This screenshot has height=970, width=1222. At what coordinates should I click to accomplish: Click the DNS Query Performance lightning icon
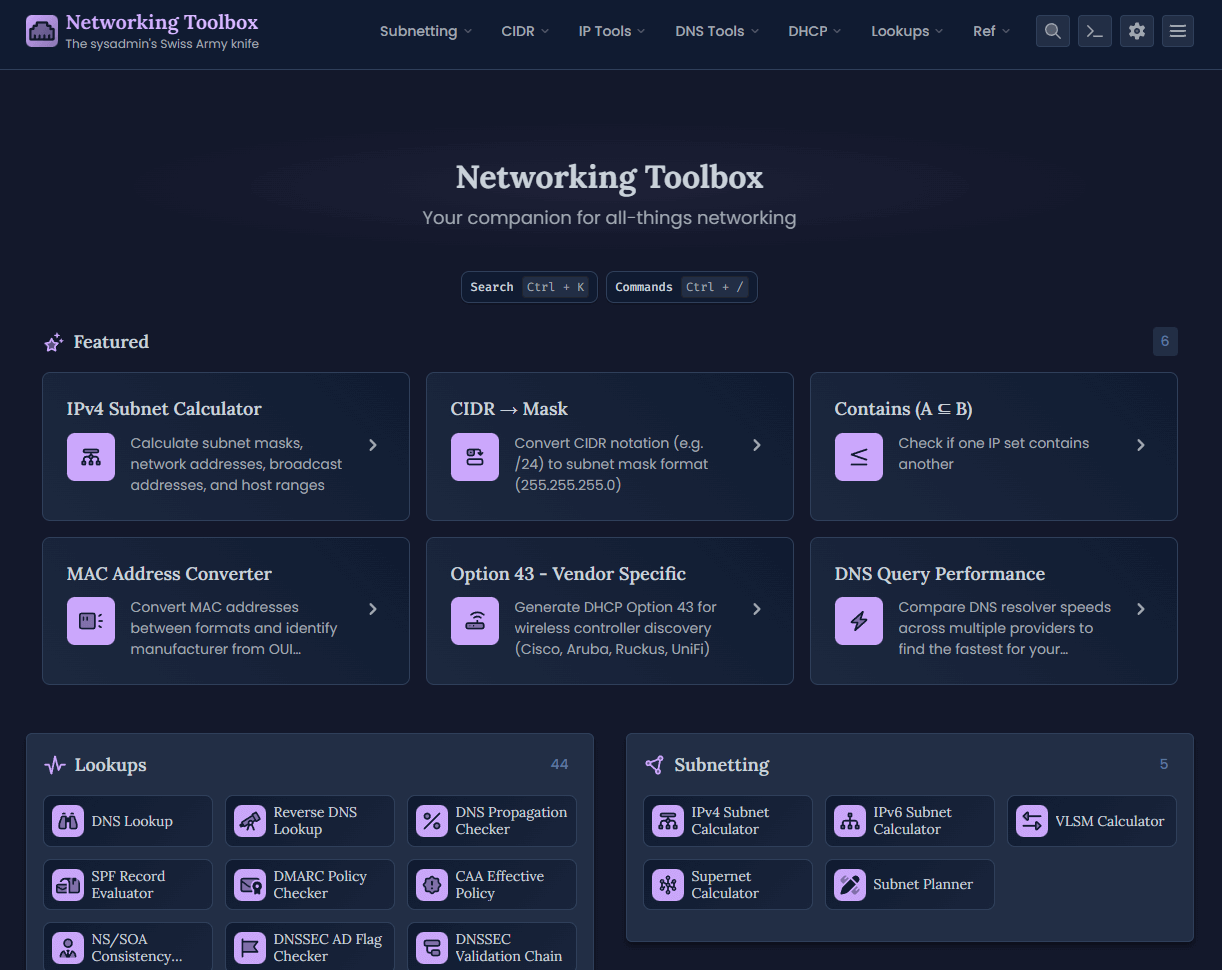point(858,621)
